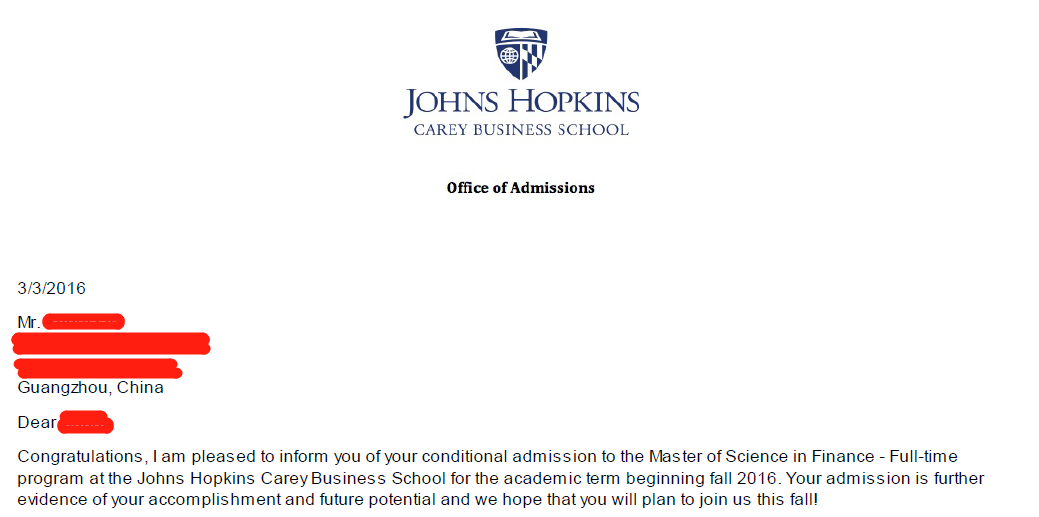Click the red redacted name after Dear
The height and width of the screenshot is (517, 1039).
pyautogui.click(x=85, y=423)
